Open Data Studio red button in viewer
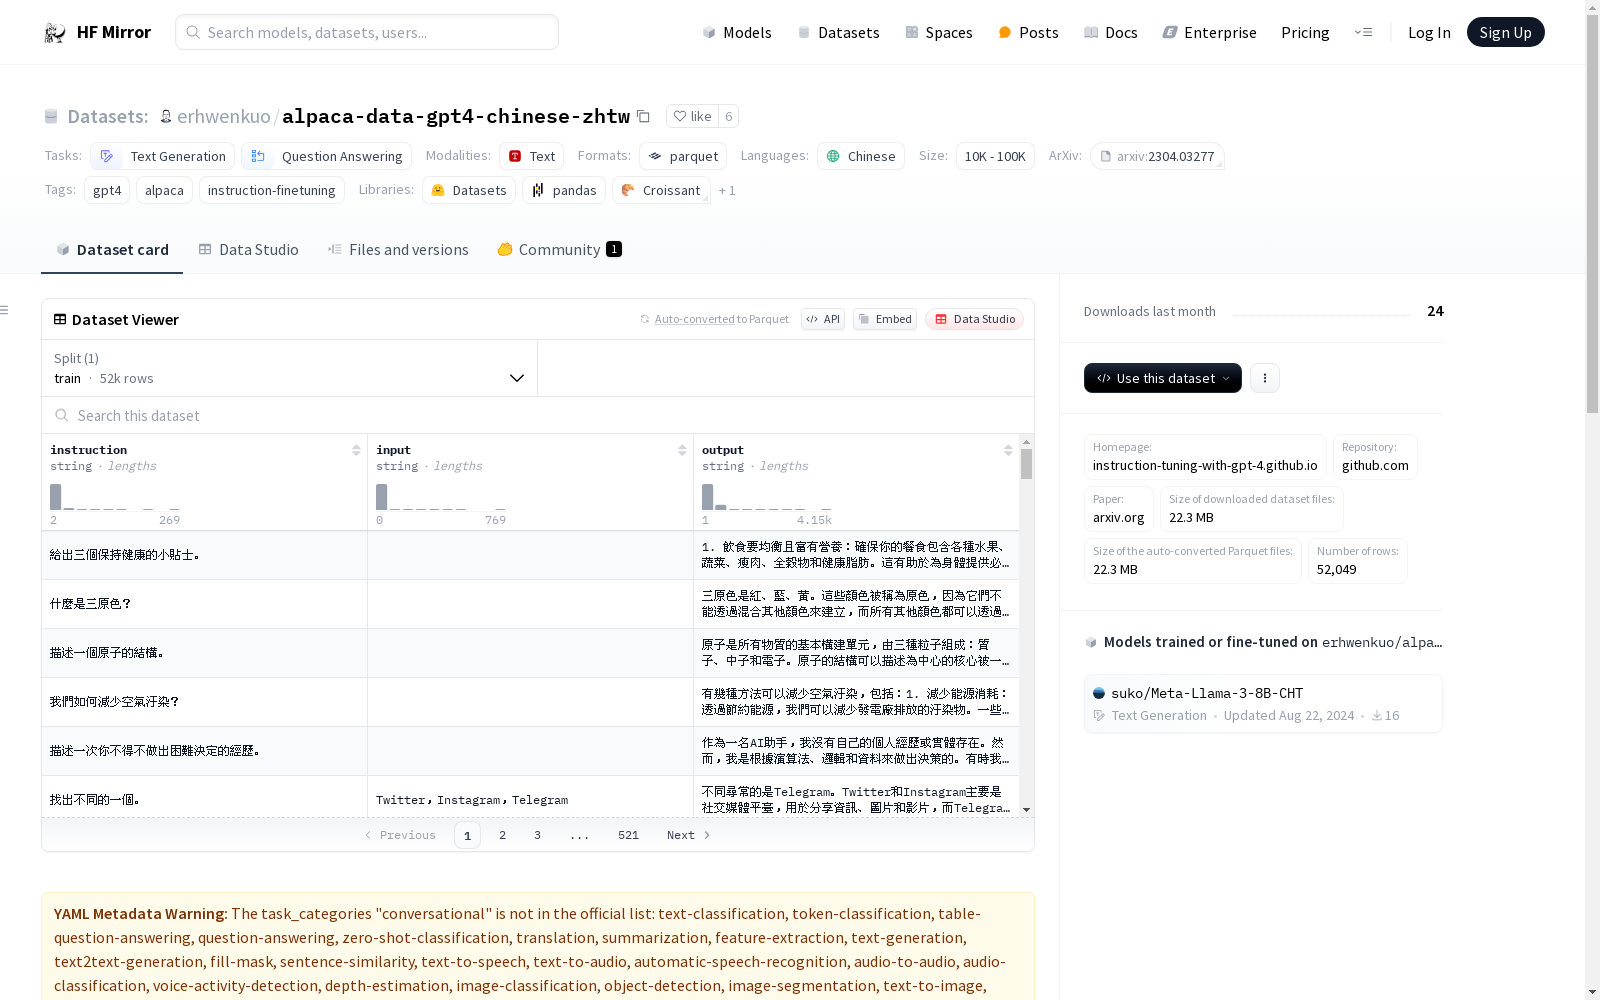1600x1000 pixels. pyautogui.click(x=974, y=319)
